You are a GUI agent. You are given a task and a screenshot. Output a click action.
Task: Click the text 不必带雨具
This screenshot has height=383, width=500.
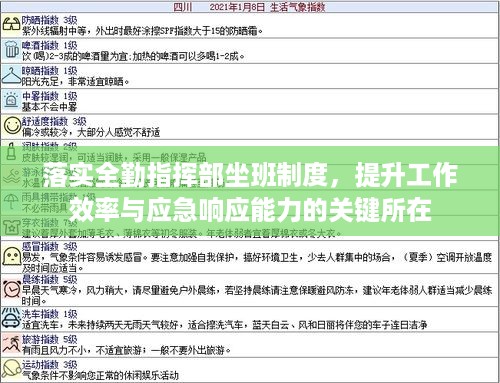pos(45,208)
